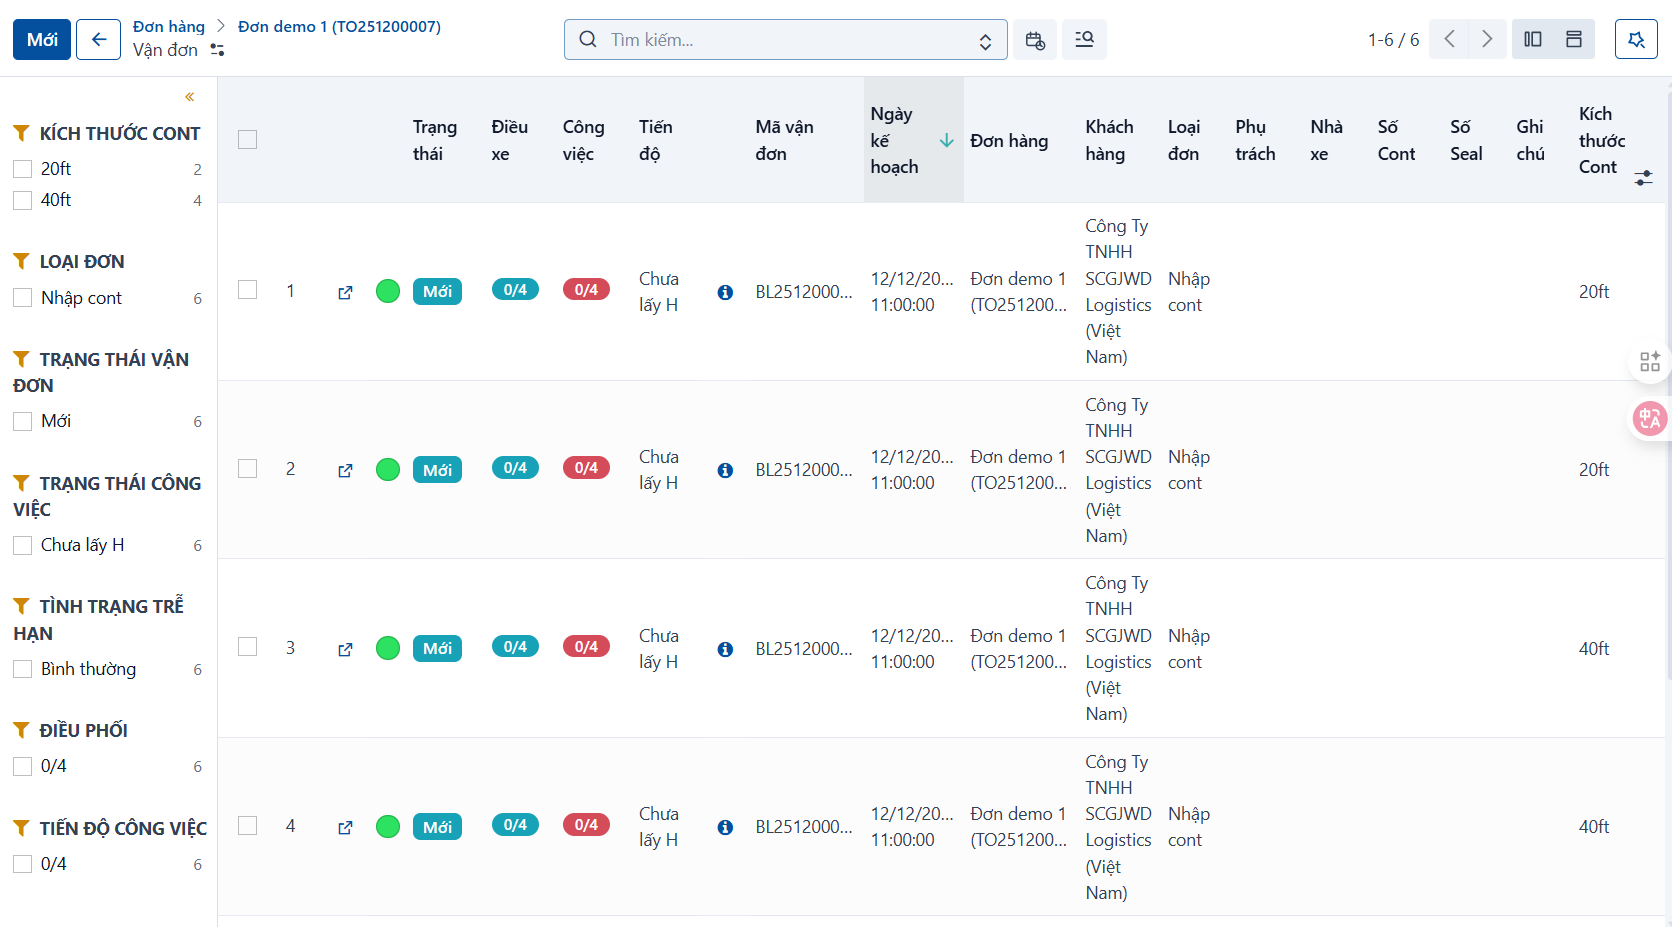Click info icon in row 3
This screenshot has width=1672, height=927.
point(725,649)
